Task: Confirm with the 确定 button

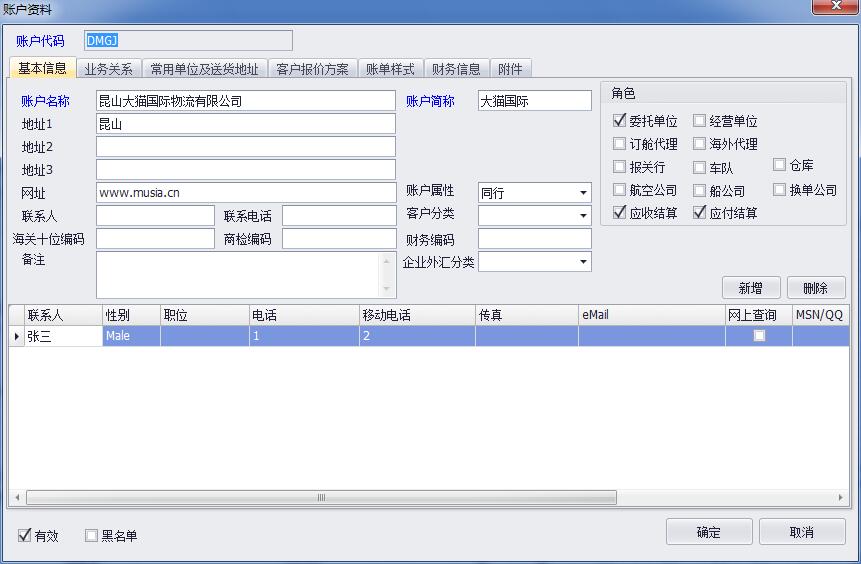Action: click(x=709, y=532)
